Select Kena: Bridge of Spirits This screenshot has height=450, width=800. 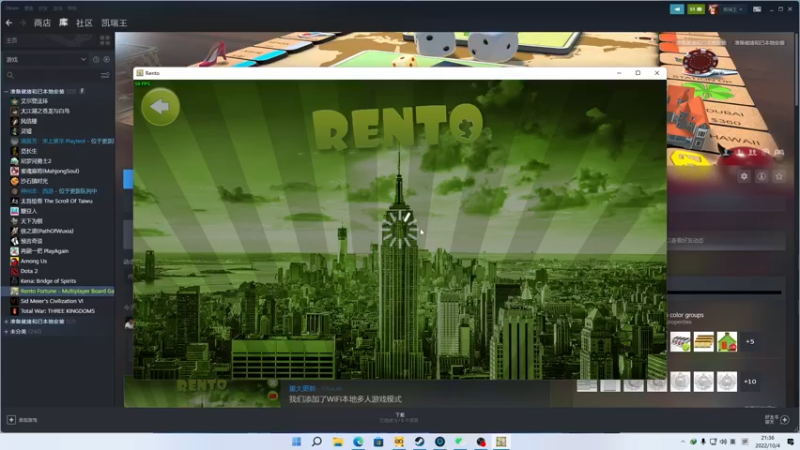point(48,281)
